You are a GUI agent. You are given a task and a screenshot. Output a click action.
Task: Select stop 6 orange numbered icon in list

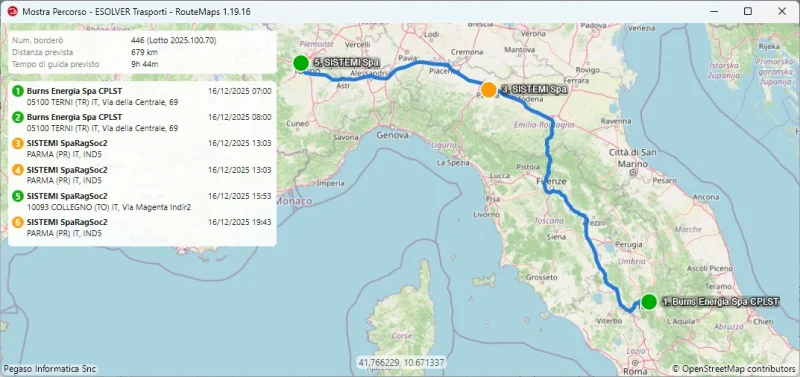[18, 222]
